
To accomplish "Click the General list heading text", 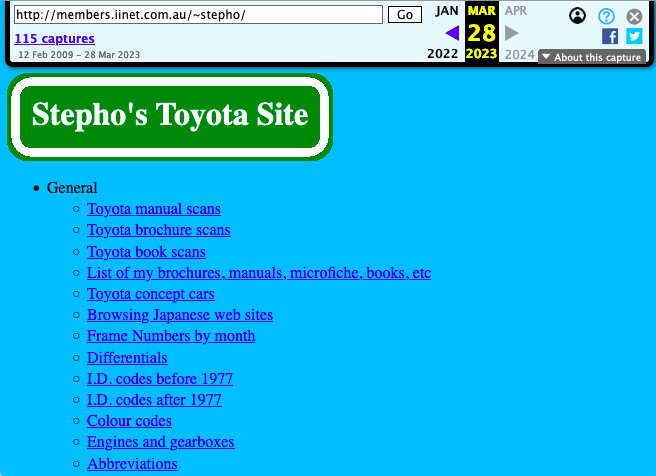I will 72,188.
